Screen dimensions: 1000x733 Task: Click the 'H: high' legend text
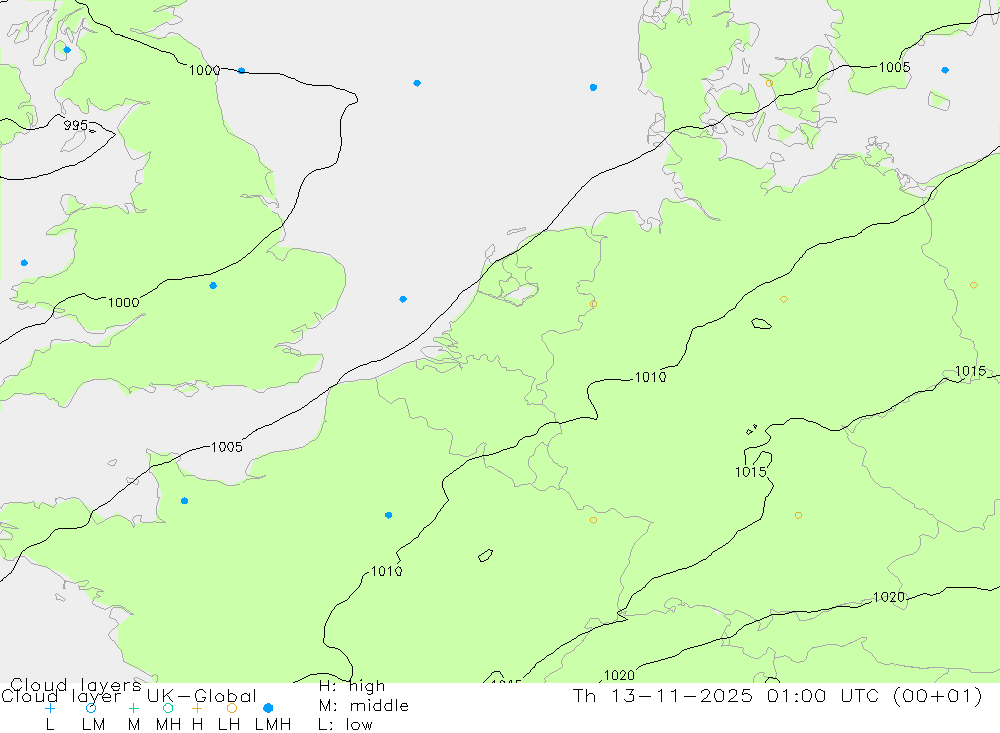click(352, 686)
